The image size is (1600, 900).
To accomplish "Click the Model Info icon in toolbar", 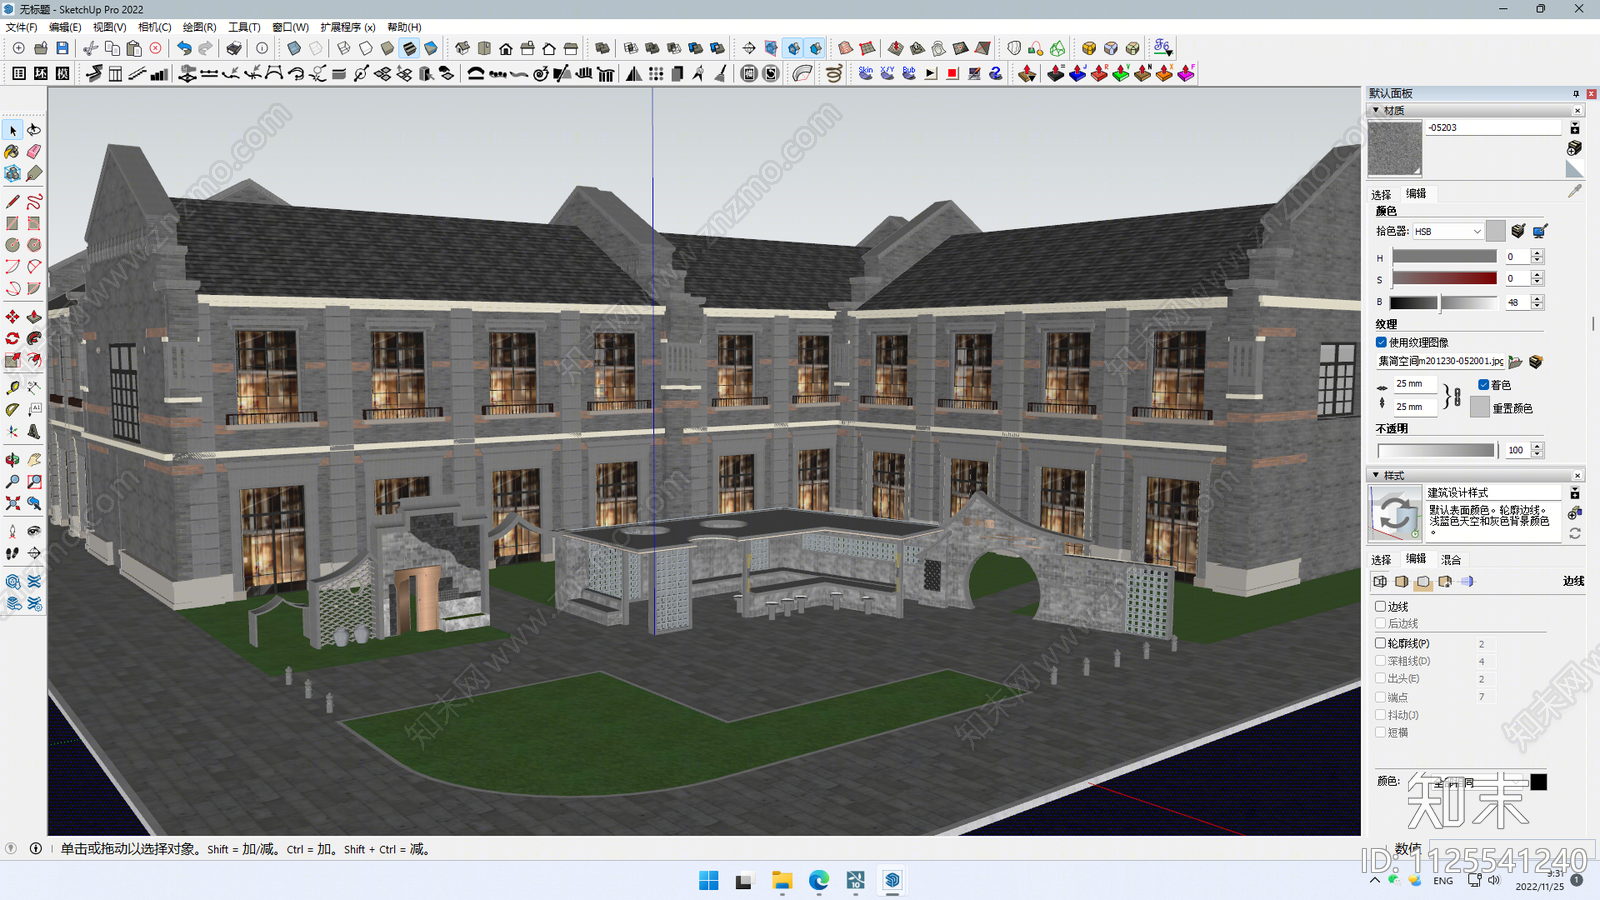I will pos(262,48).
